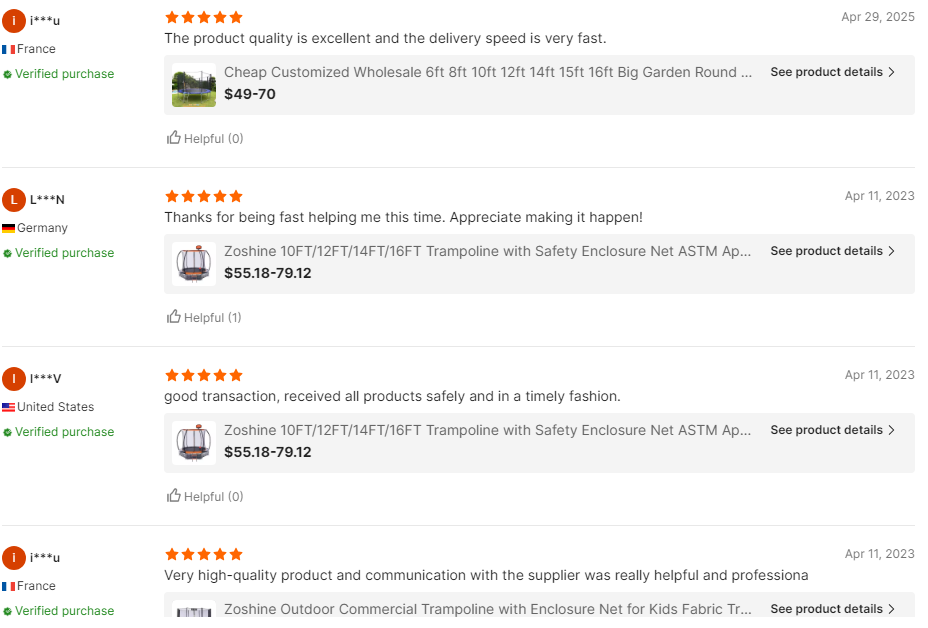Click l***V's orange avatar circle

[14, 379]
